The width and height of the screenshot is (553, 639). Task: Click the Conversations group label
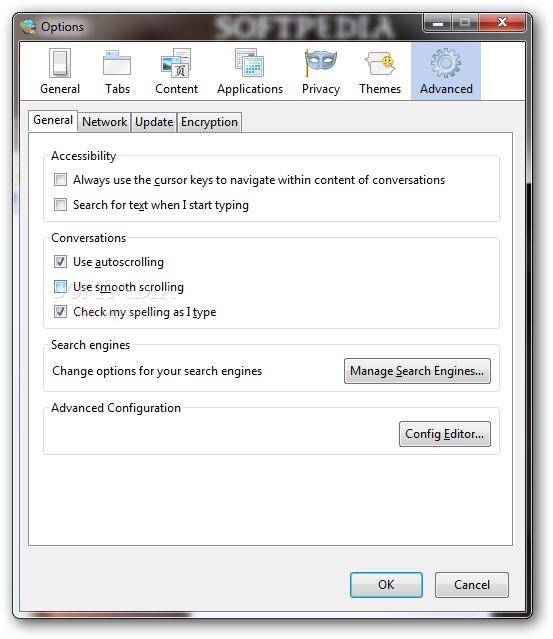point(88,238)
